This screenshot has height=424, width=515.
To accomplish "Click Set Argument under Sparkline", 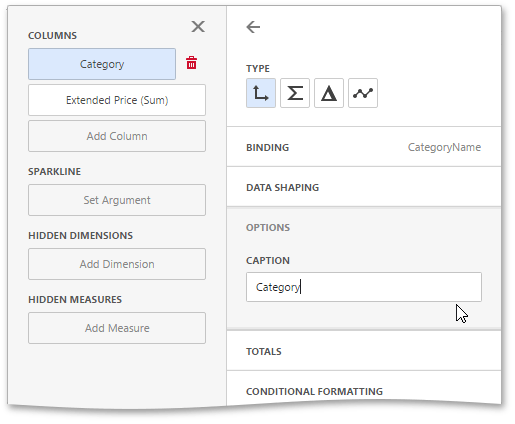I will point(117,200).
